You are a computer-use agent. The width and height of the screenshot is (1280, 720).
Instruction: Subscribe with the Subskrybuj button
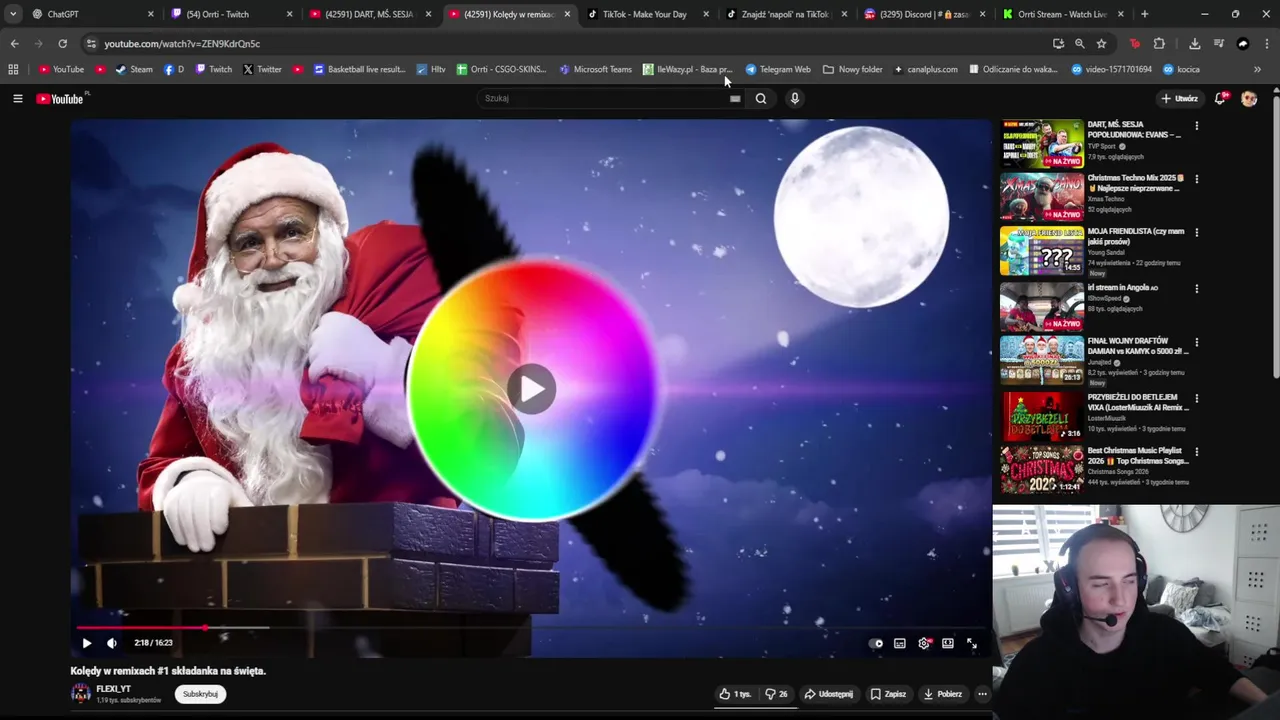tap(200, 694)
